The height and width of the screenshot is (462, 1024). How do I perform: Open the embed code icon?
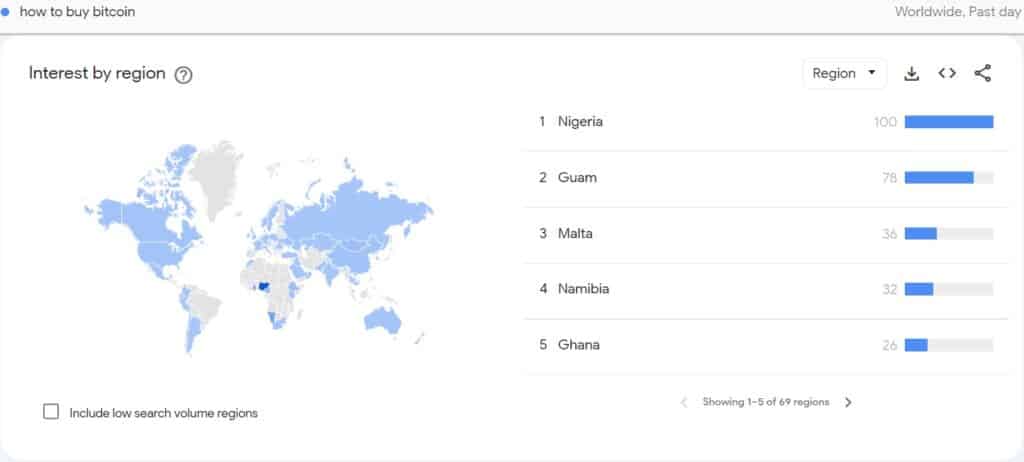[x=947, y=73]
